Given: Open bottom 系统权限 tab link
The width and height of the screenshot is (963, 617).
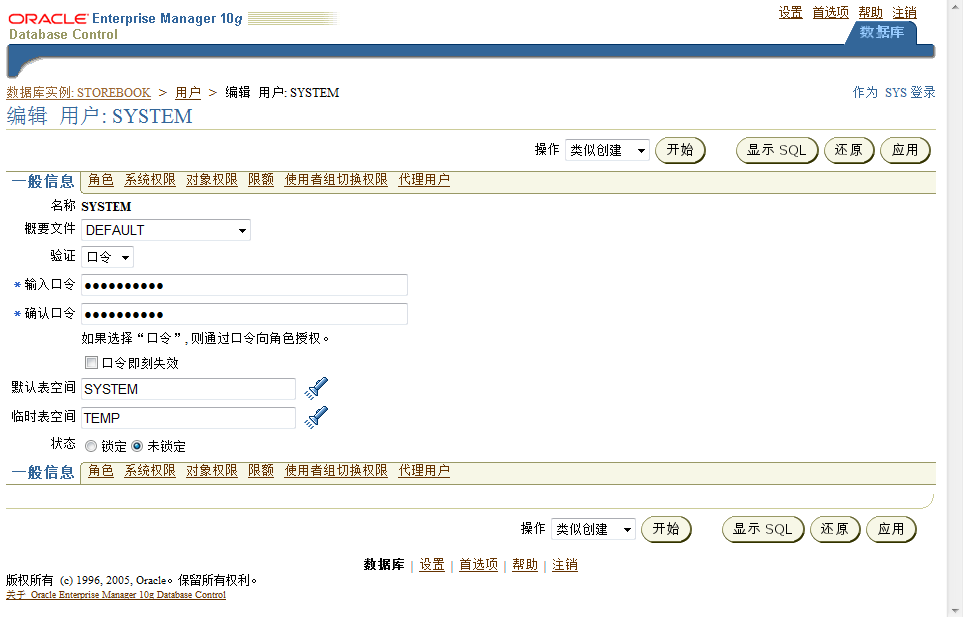Looking at the screenshot, I should (x=150, y=471).
